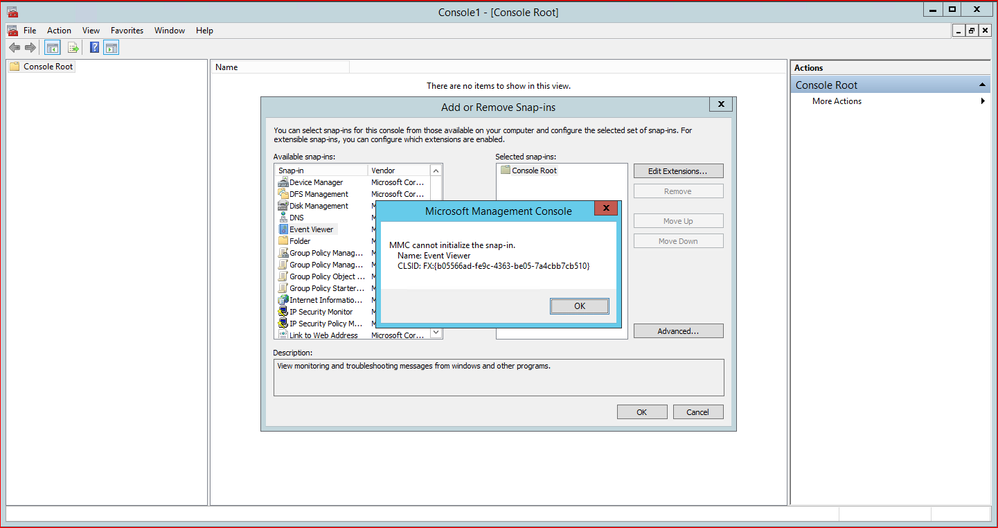The image size is (998, 528).
Task: Click the CLSID text in error message
Action: 493,266
